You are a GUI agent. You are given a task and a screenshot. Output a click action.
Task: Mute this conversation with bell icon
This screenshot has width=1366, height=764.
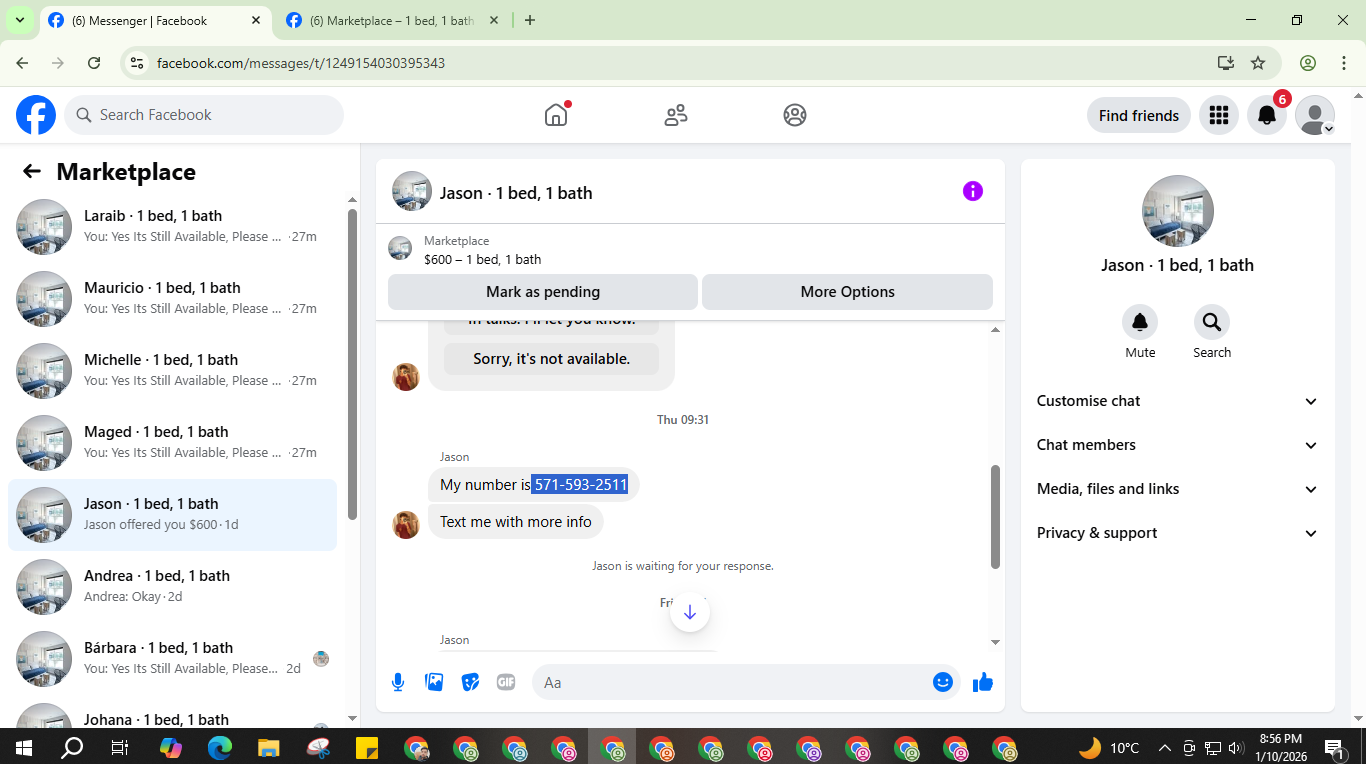pyautogui.click(x=1140, y=322)
